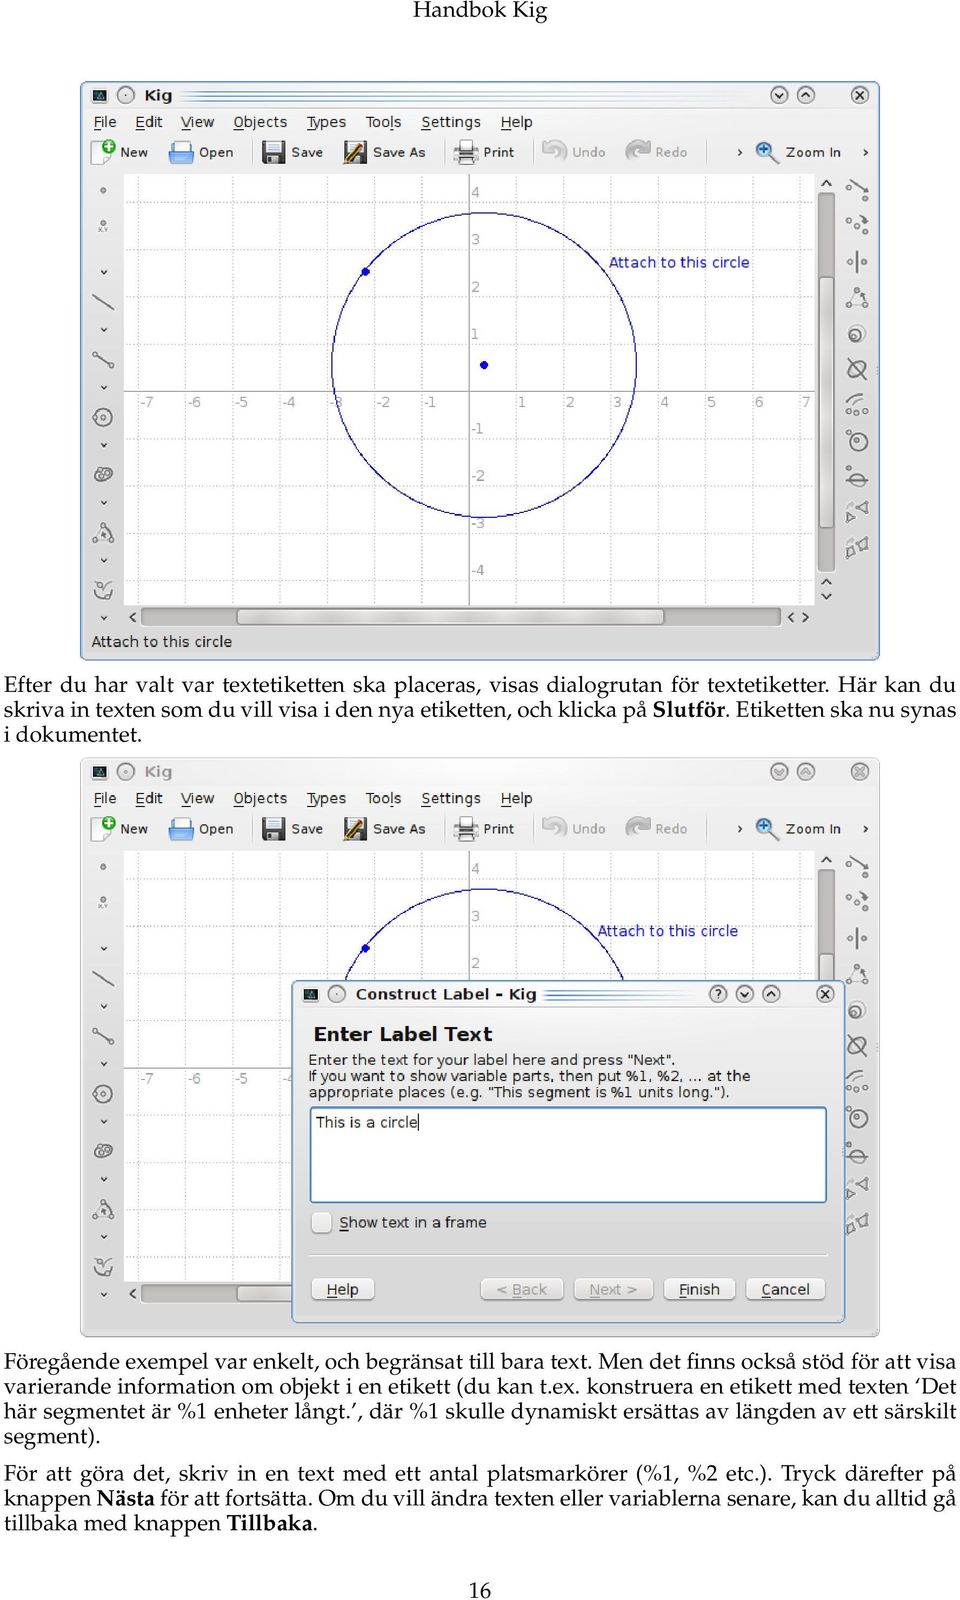960x1600 pixels.
Task: Click the < Back button in the dialog
Action: click(x=522, y=1289)
